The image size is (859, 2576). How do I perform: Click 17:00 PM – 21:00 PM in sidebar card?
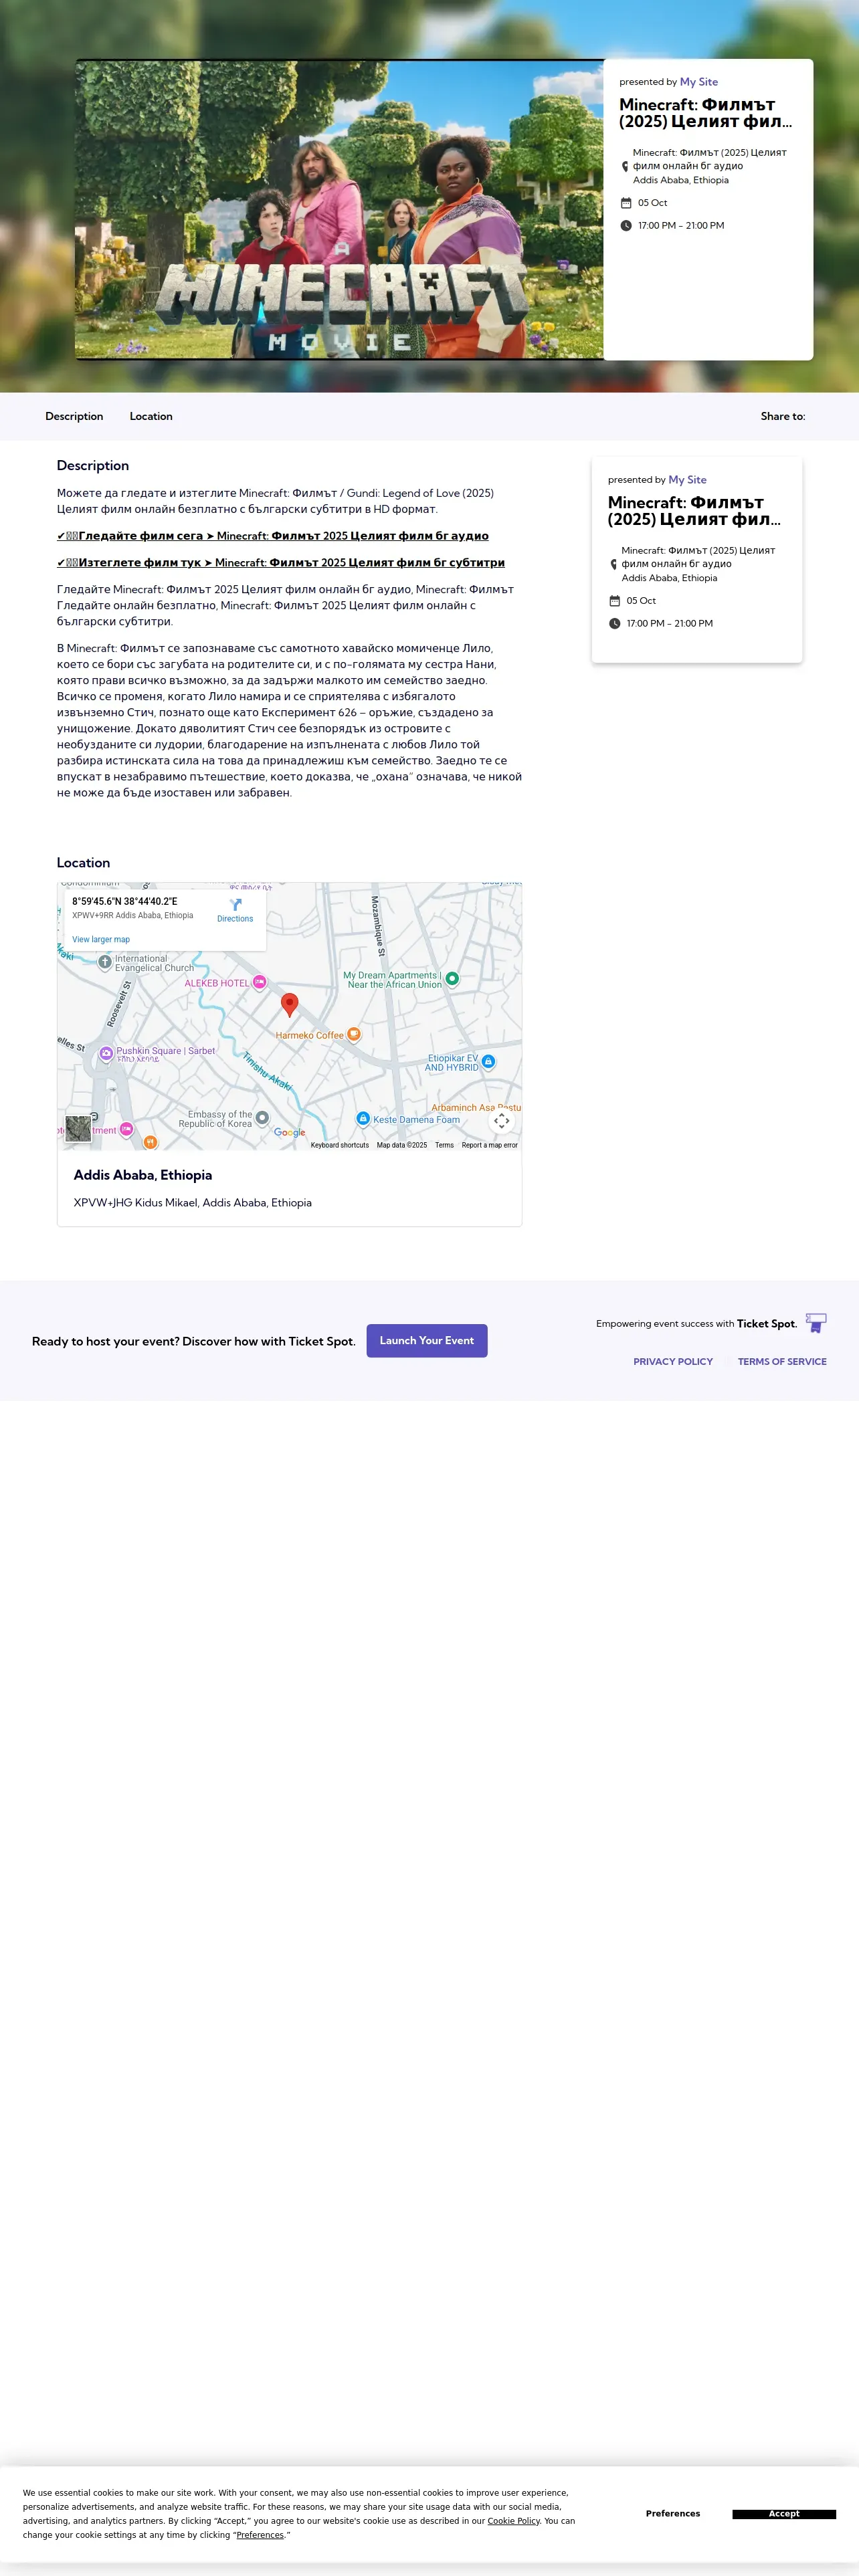[670, 624]
